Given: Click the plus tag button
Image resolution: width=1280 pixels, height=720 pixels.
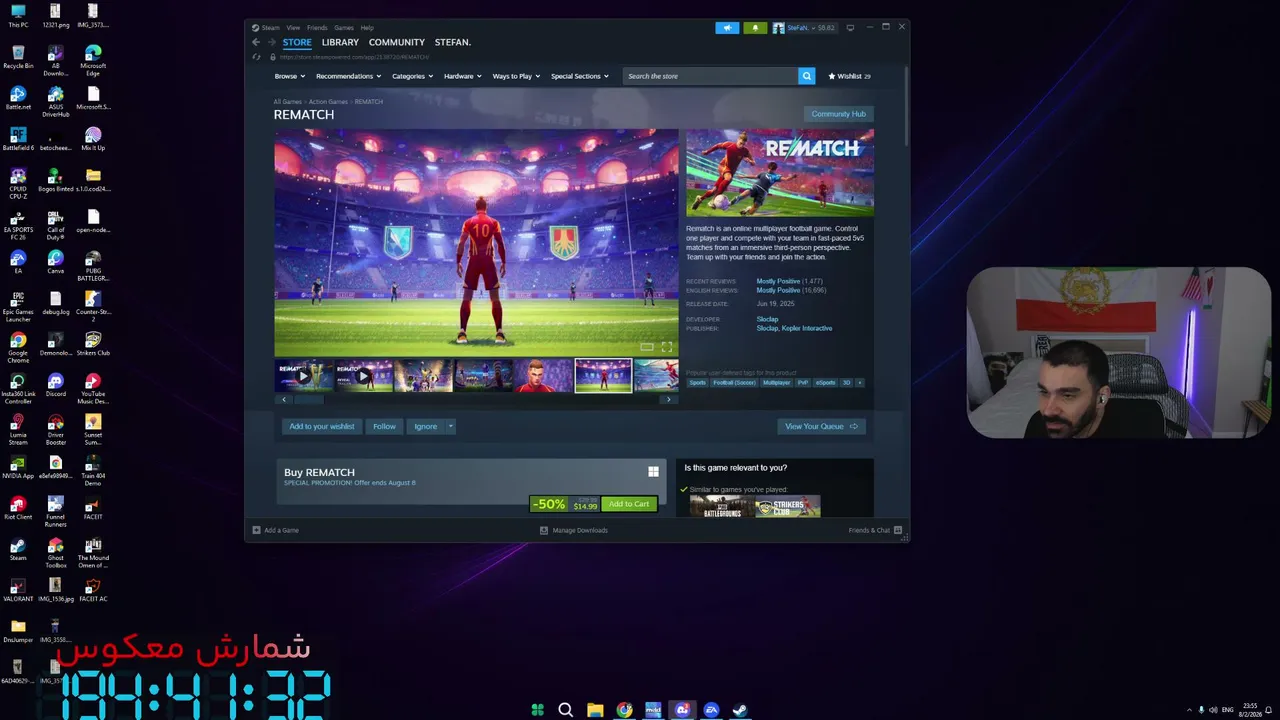Looking at the screenshot, I should pos(859,383).
